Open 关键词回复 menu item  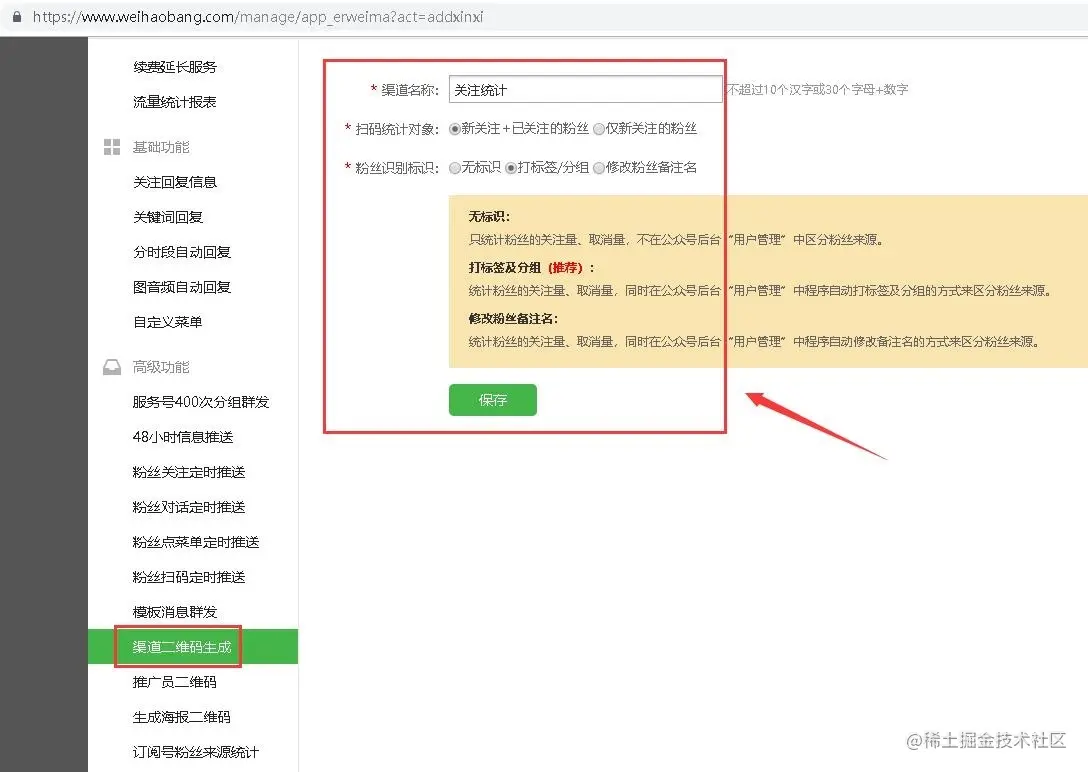(x=168, y=217)
